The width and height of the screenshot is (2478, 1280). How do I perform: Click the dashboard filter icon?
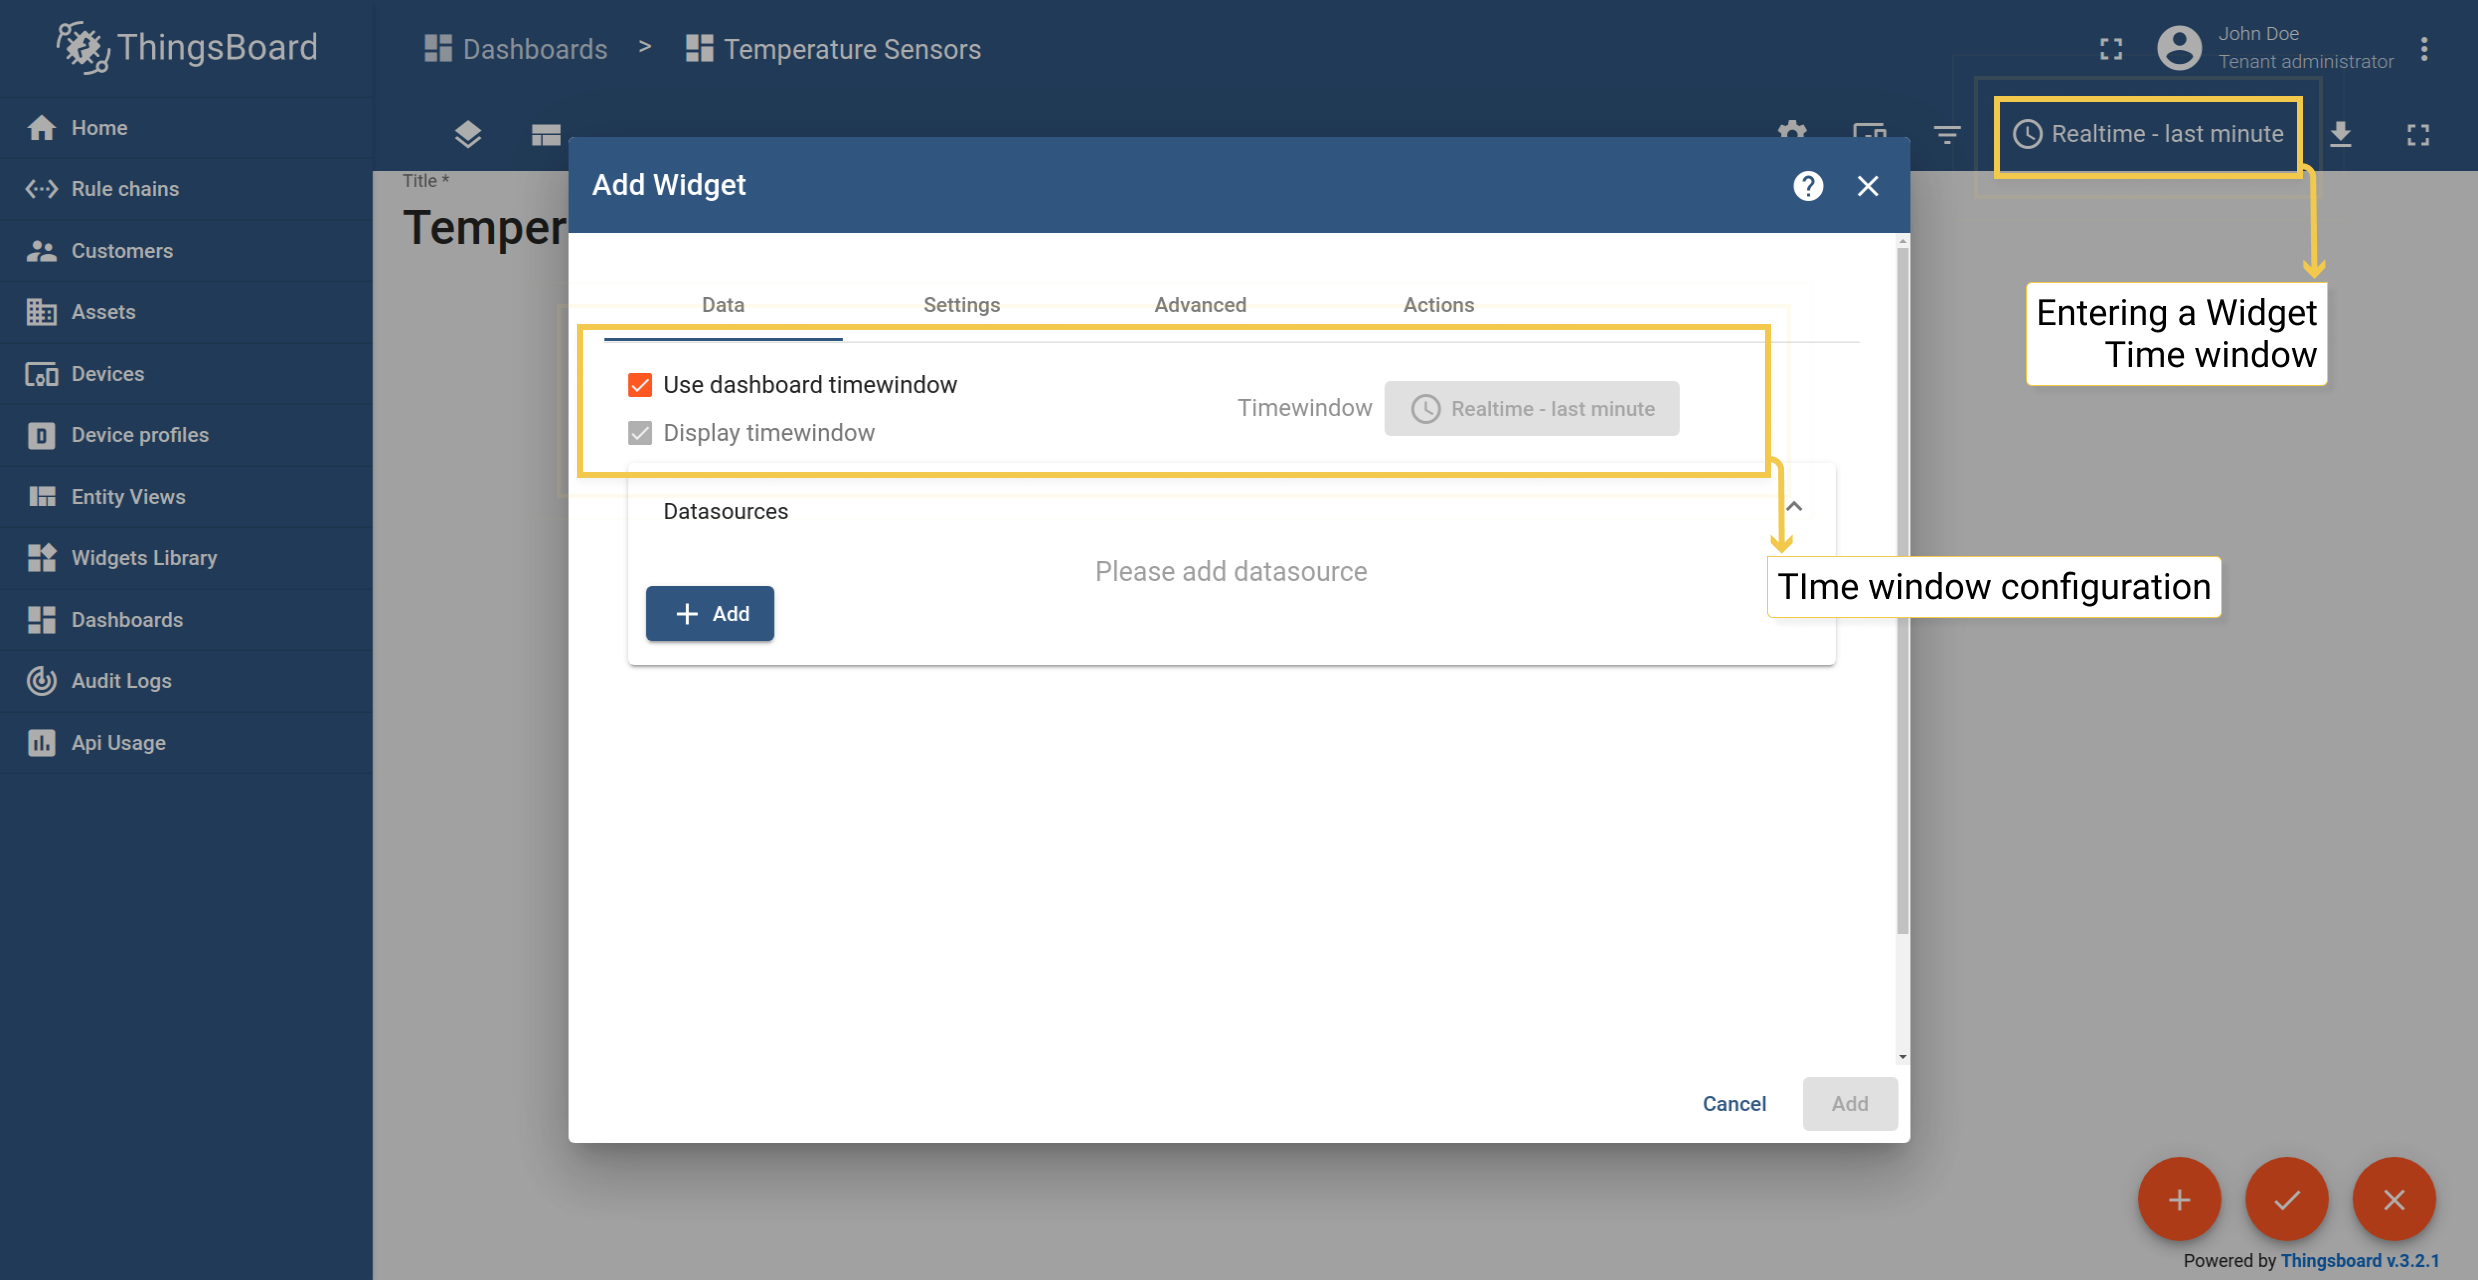(x=1947, y=134)
